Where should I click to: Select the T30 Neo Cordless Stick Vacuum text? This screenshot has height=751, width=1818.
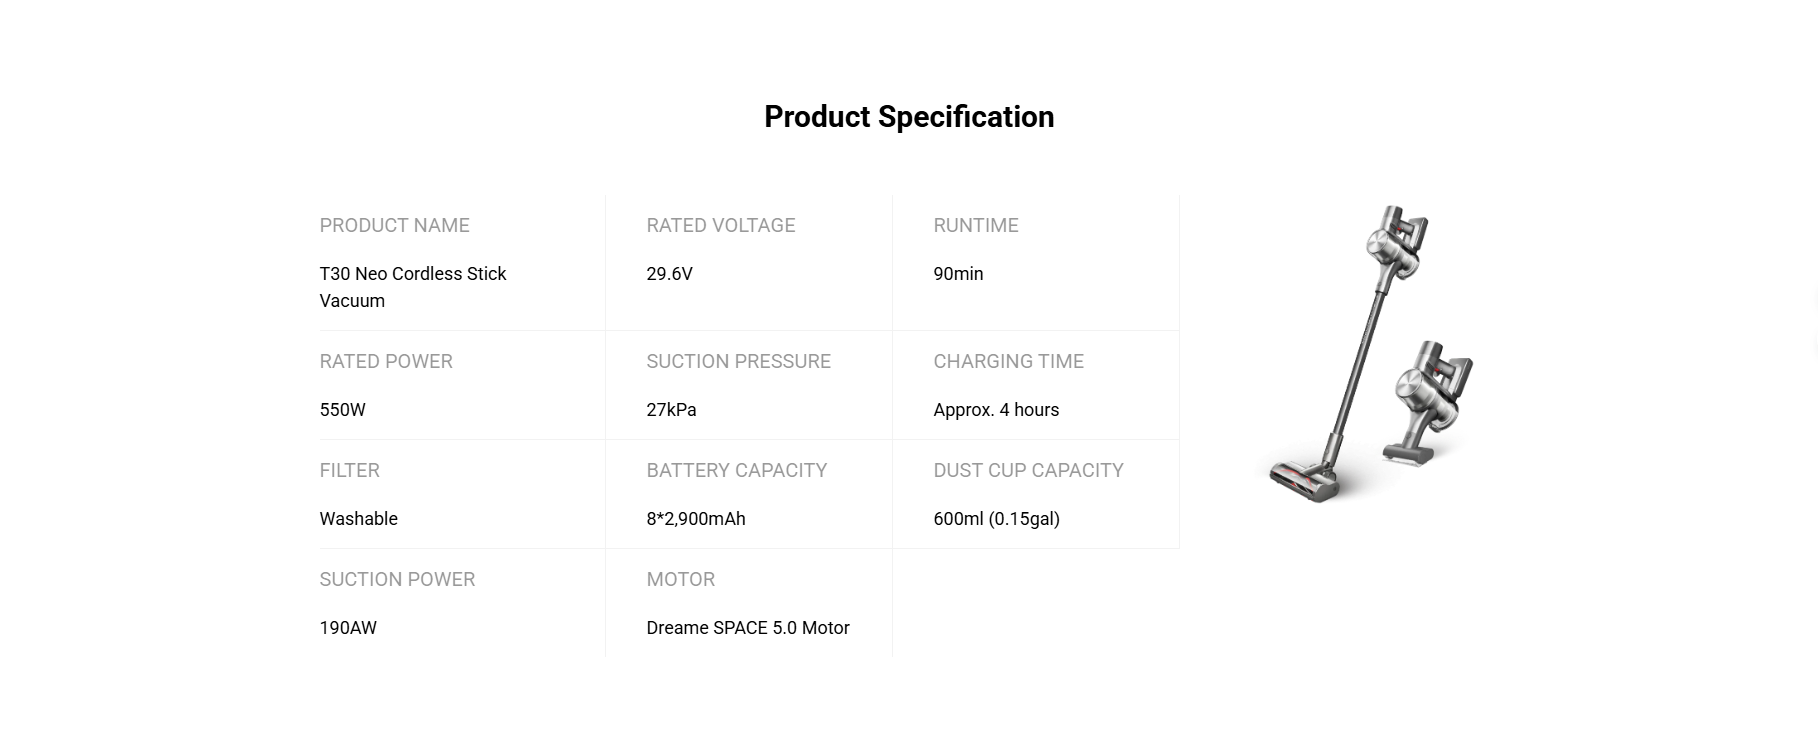pos(412,287)
